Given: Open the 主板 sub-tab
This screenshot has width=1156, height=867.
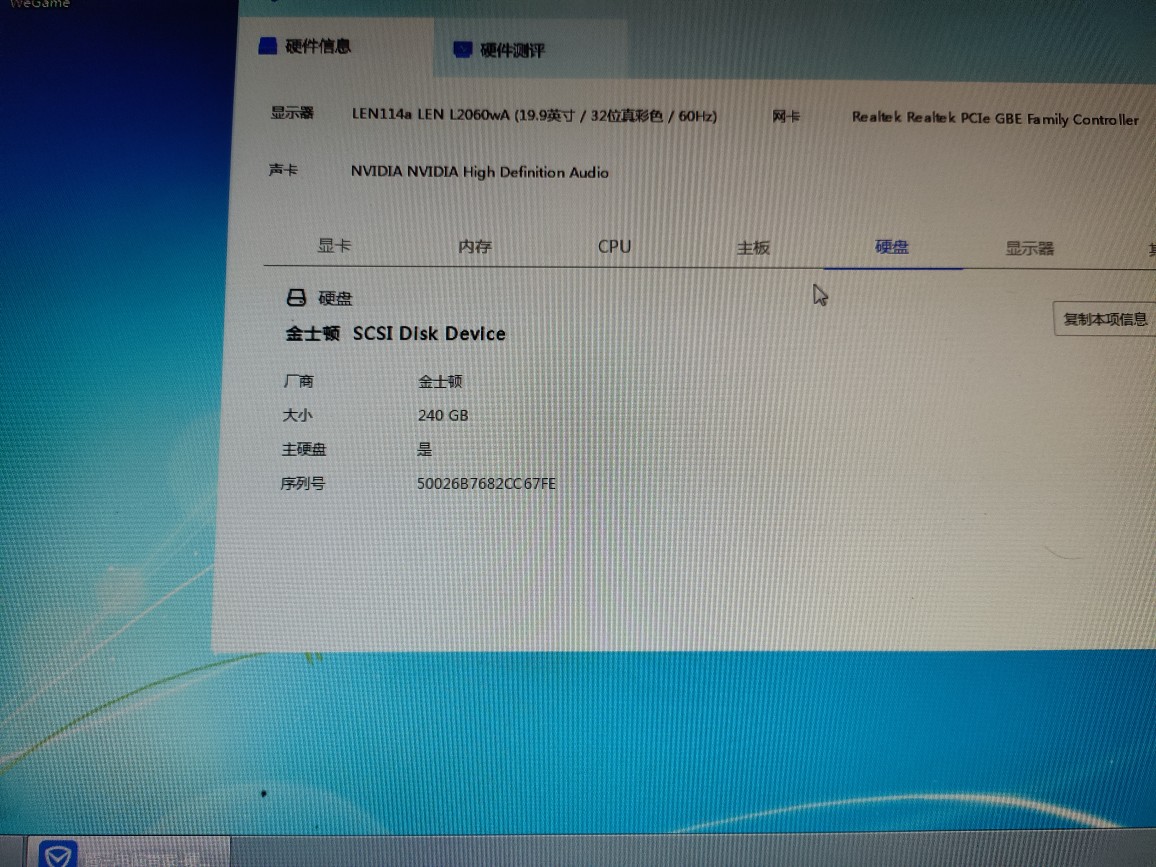Looking at the screenshot, I should click(x=753, y=247).
